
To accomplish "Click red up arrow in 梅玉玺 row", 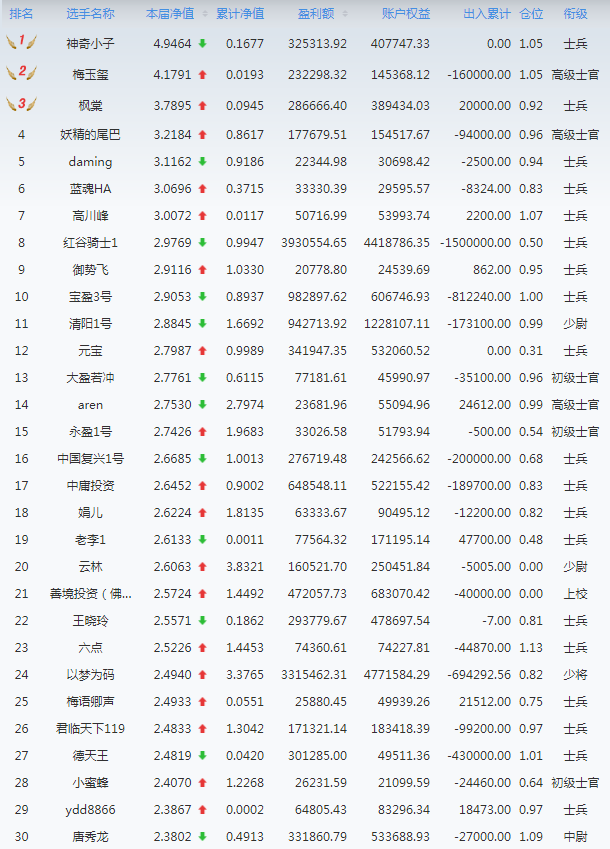I will [202, 75].
